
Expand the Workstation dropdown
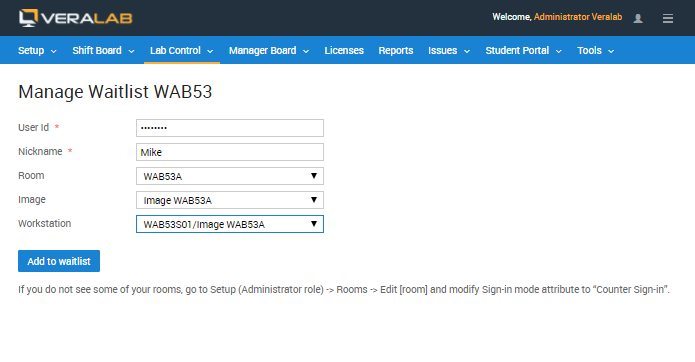[230, 224]
